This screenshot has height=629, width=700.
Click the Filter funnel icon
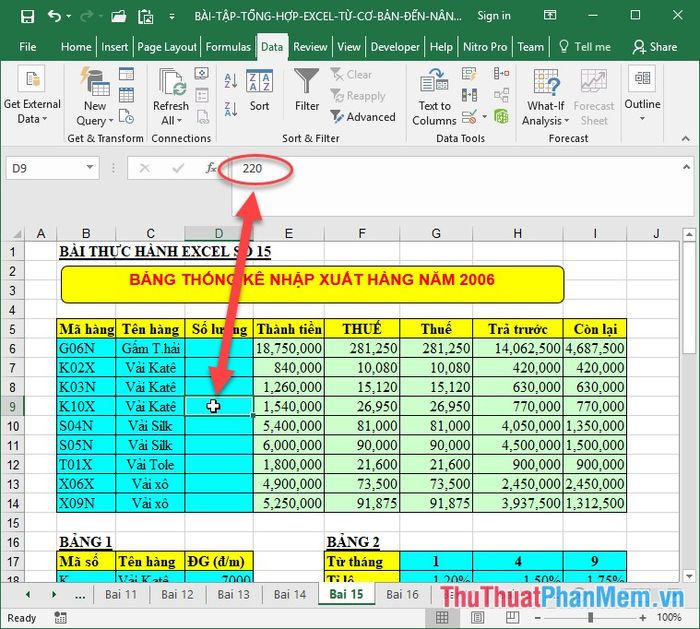(x=307, y=85)
